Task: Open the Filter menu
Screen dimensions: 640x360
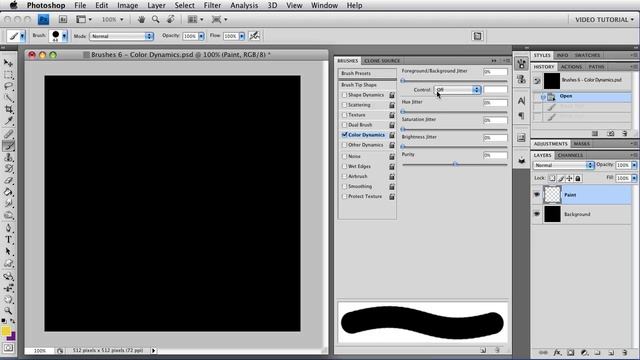Action: tap(212, 5)
